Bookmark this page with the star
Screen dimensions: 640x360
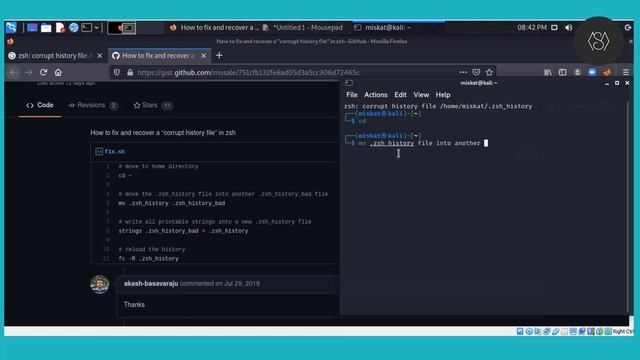[x=489, y=72]
